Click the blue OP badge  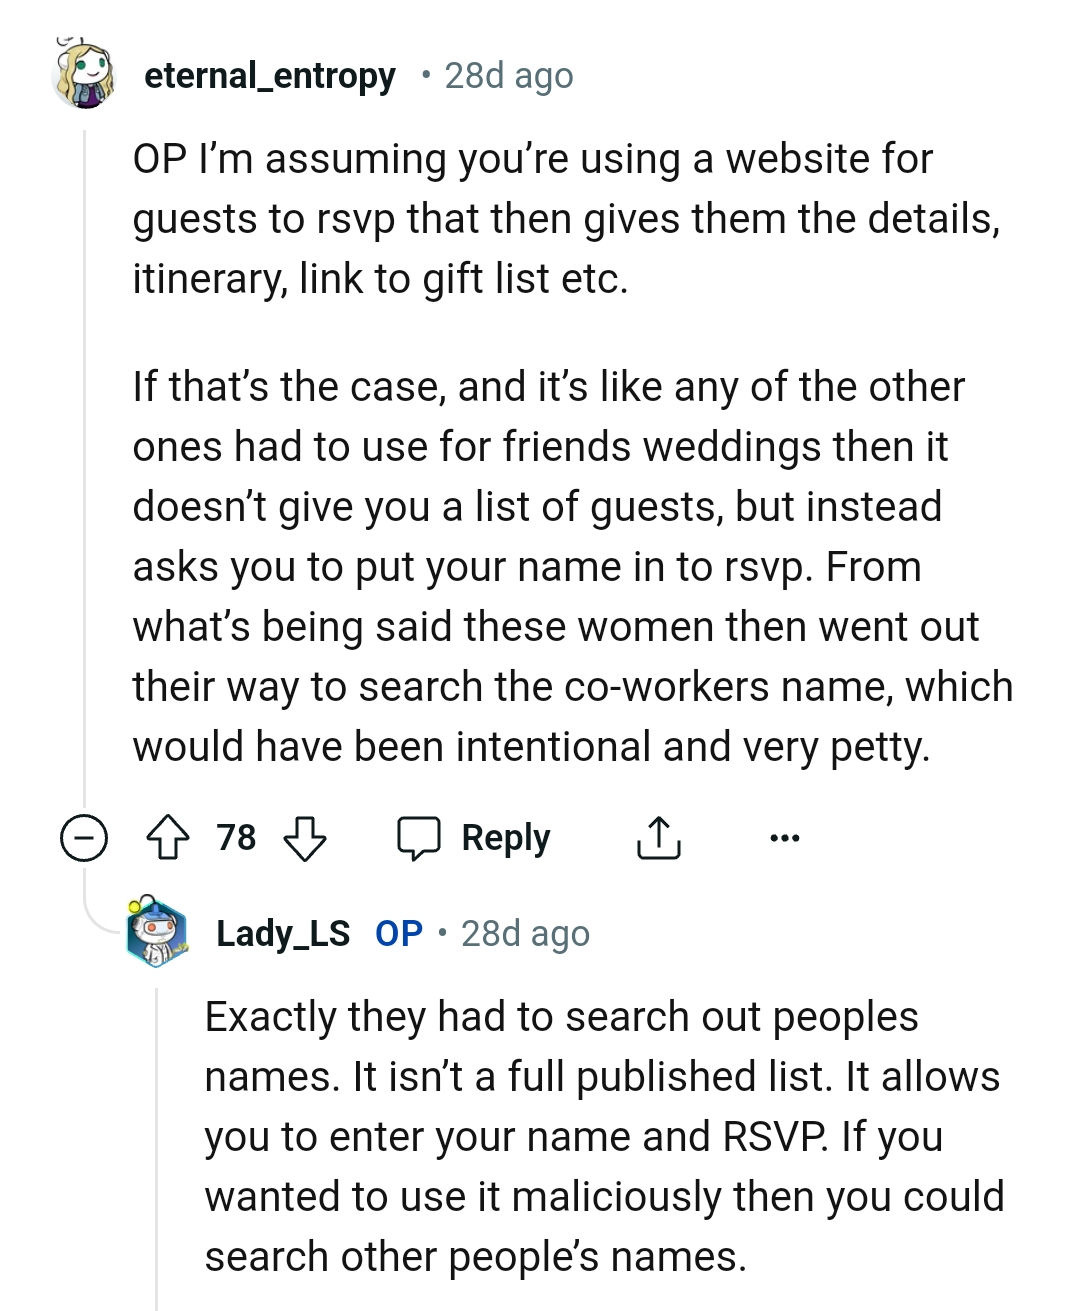point(399,933)
